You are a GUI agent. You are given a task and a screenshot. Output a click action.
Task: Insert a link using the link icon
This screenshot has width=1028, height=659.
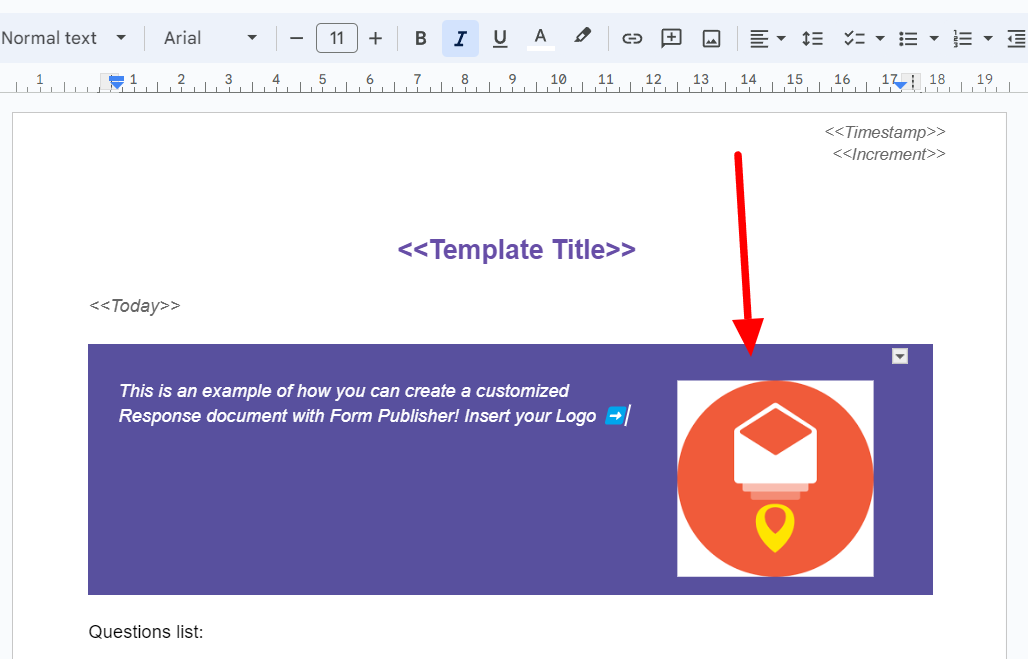click(x=632, y=38)
